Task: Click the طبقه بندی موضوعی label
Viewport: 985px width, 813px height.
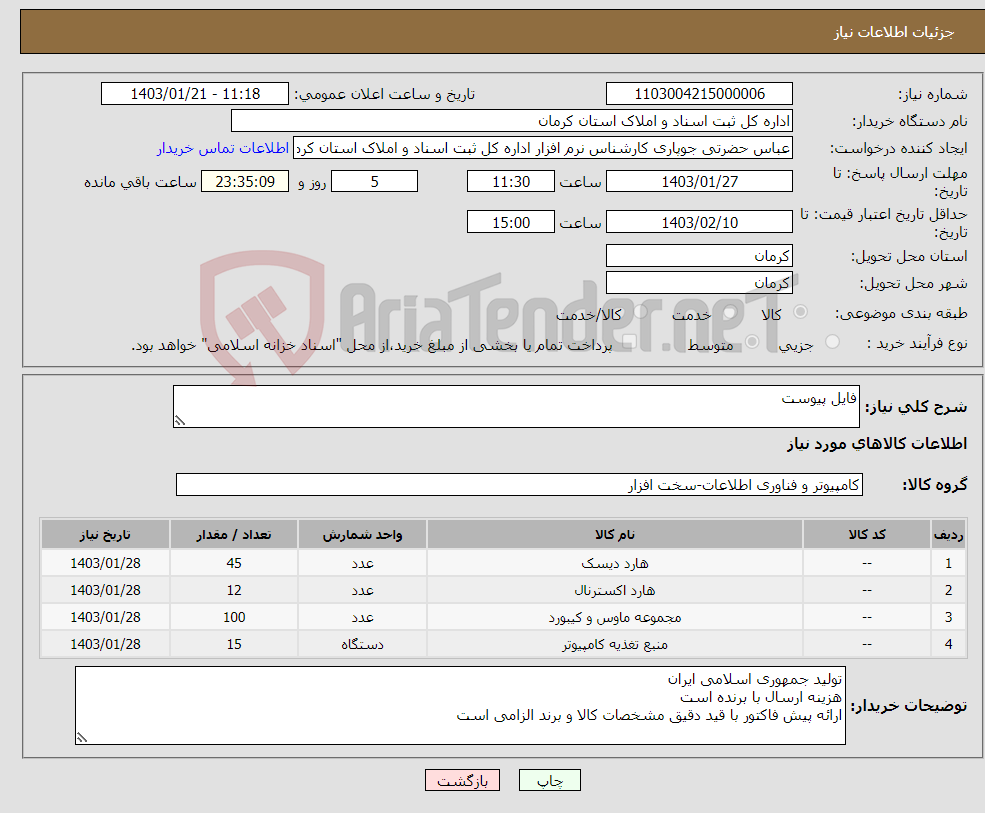Action: (901, 313)
